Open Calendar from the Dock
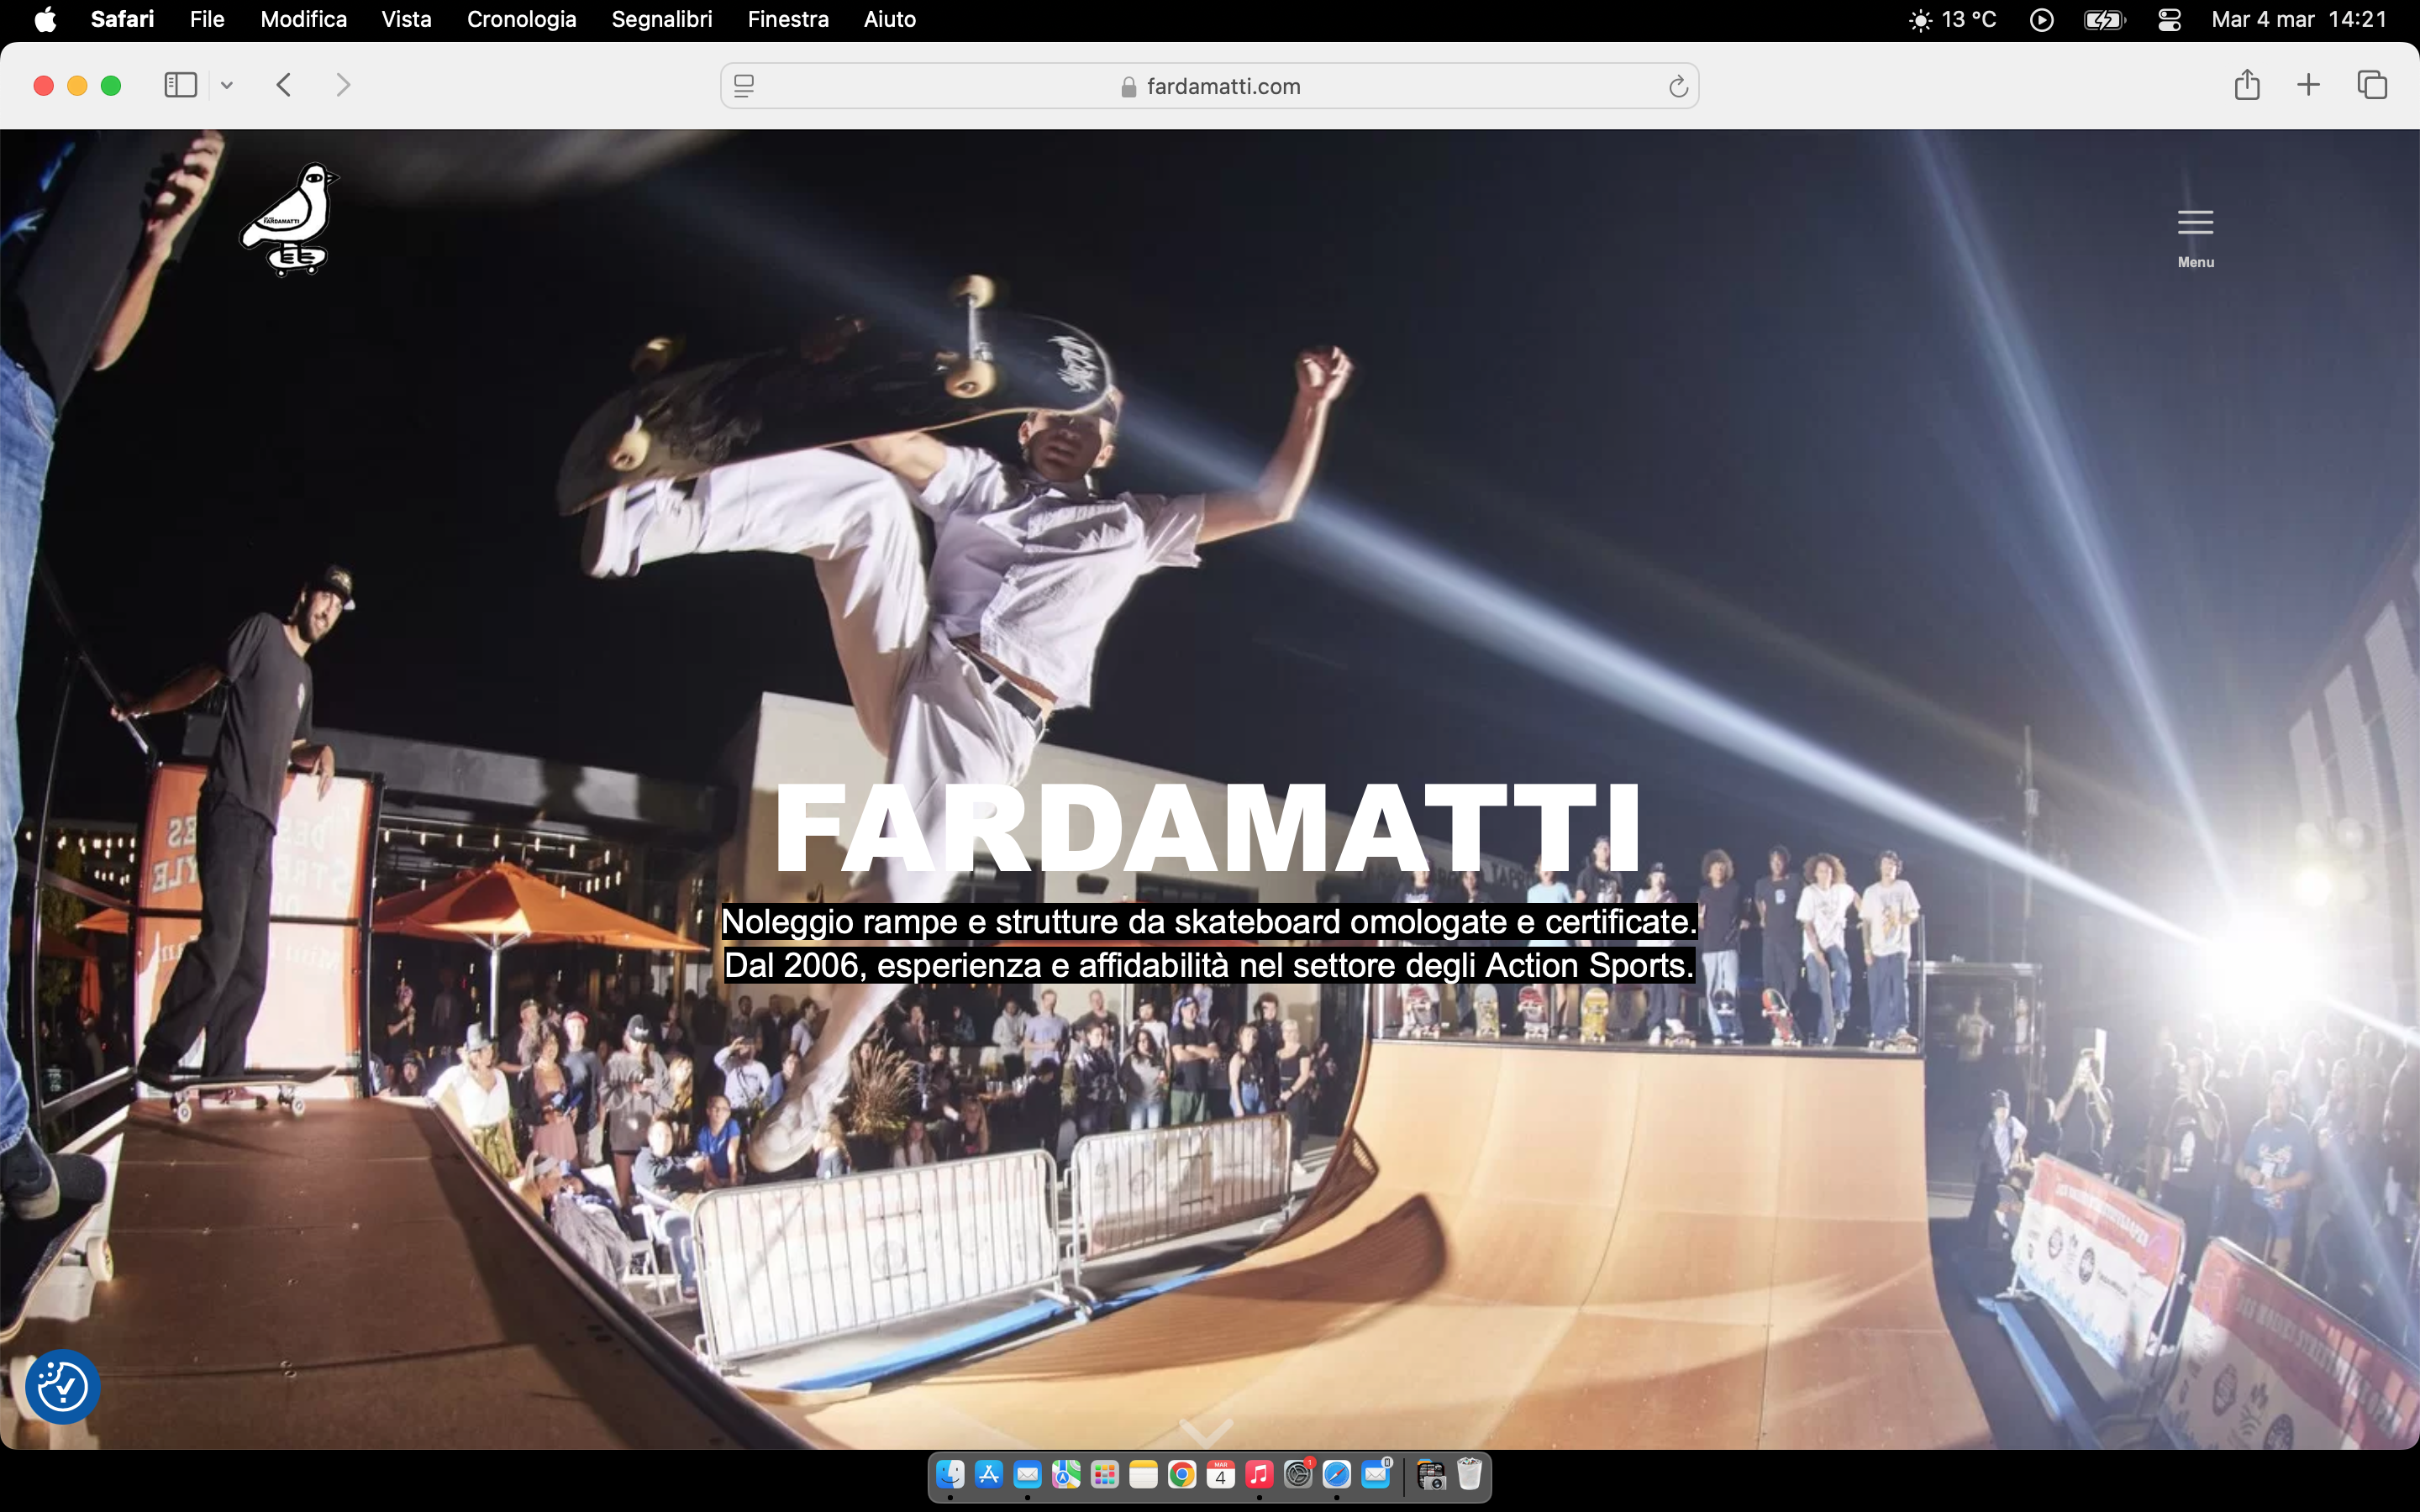The image size is (2420, 1512). [x=1220, y=1474]
